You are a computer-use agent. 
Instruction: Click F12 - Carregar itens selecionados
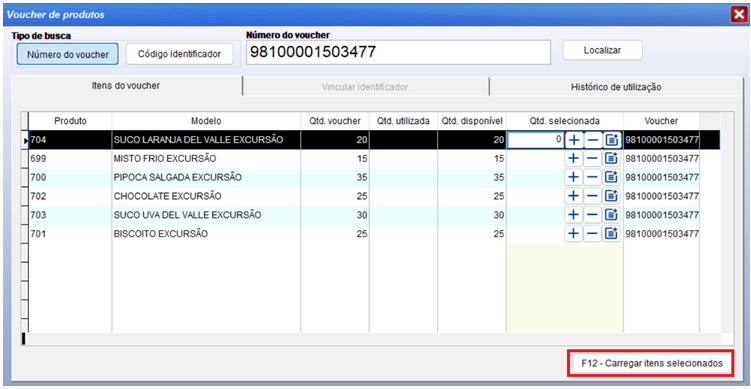pos(652,363)
